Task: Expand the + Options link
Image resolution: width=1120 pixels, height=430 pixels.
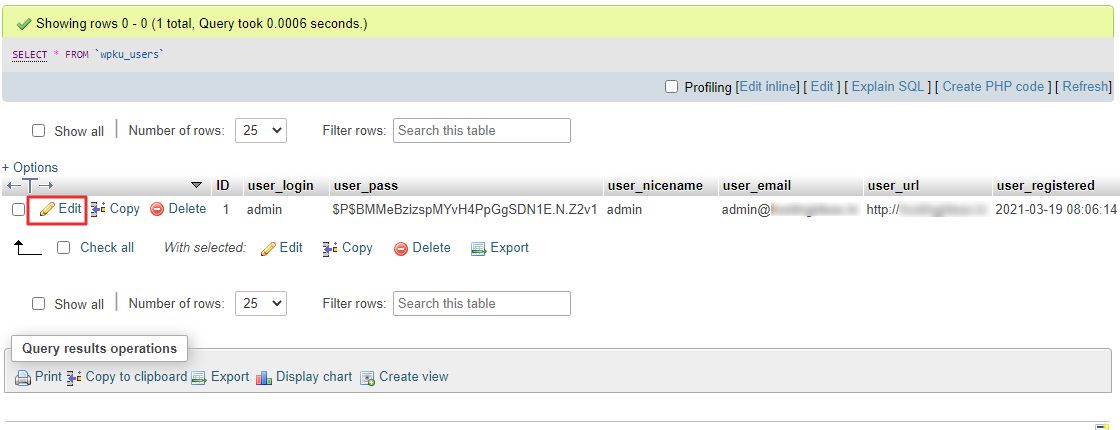Action: [30, 167]
